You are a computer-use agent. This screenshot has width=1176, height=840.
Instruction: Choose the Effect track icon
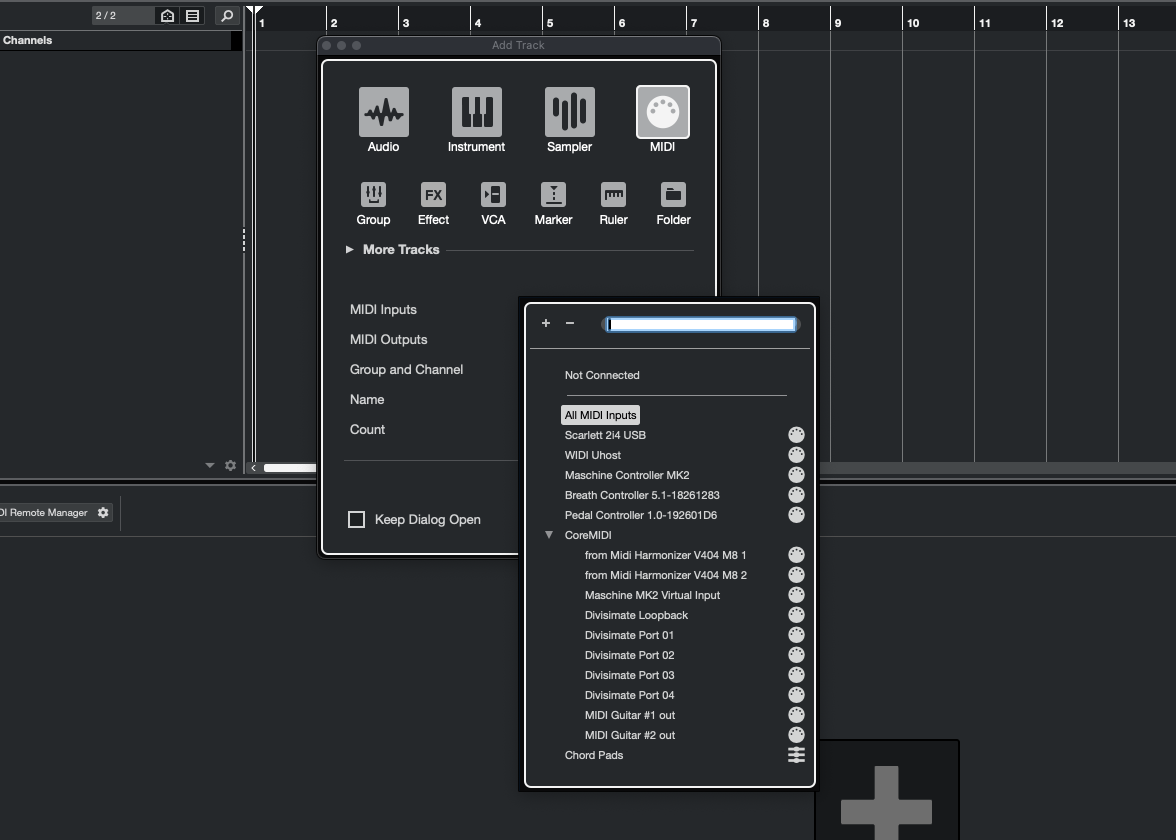(434, 195)
